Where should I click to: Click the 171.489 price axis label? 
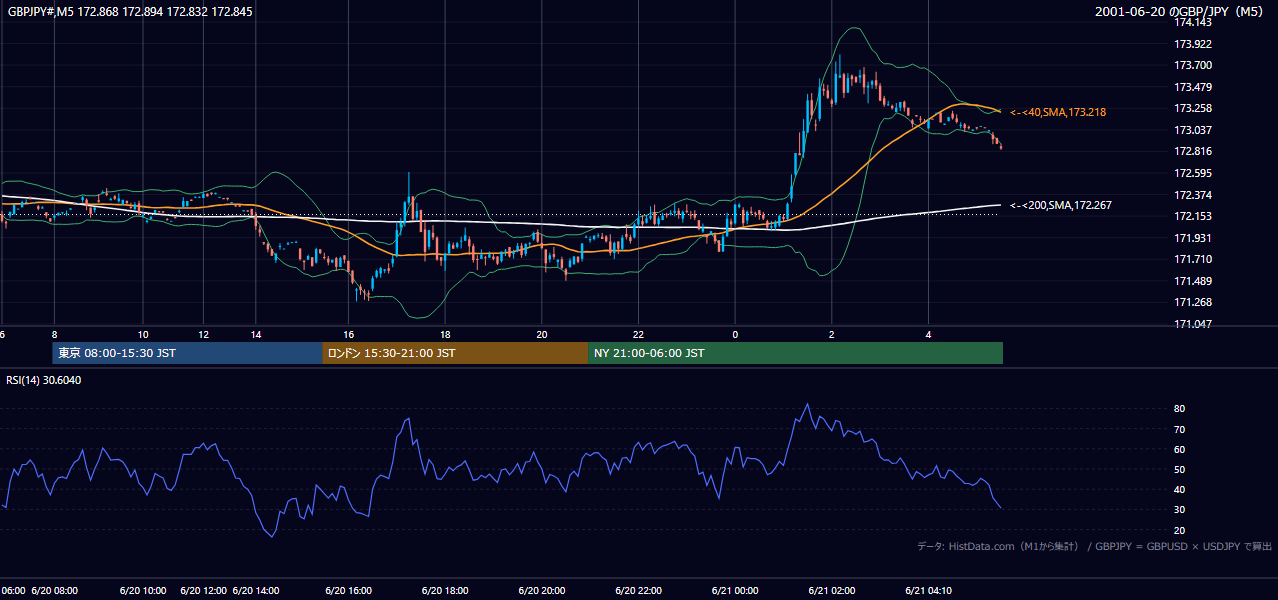1192,281
